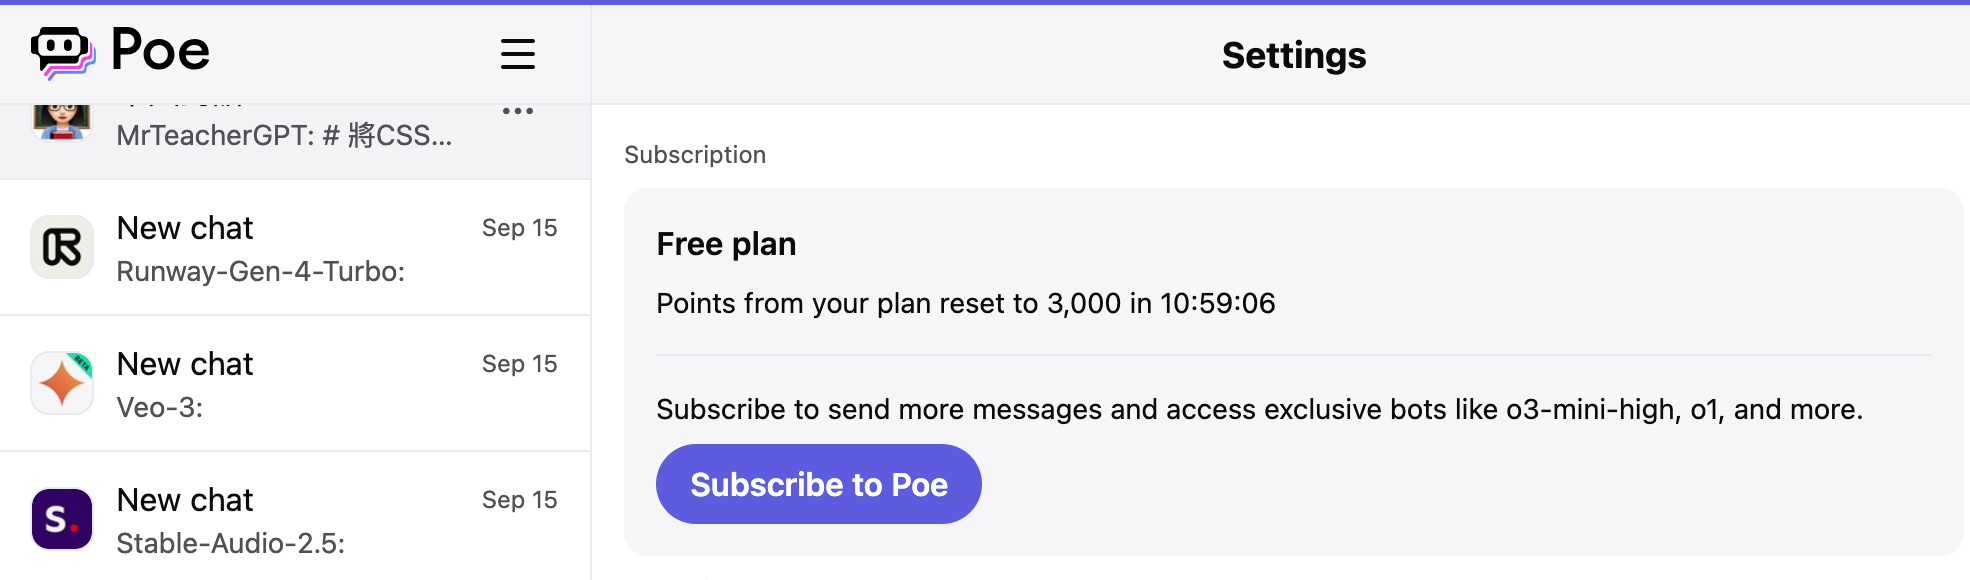1970x580 pixels.
Task: Click the Free plan heading
Action: click(x=726, y=244)
